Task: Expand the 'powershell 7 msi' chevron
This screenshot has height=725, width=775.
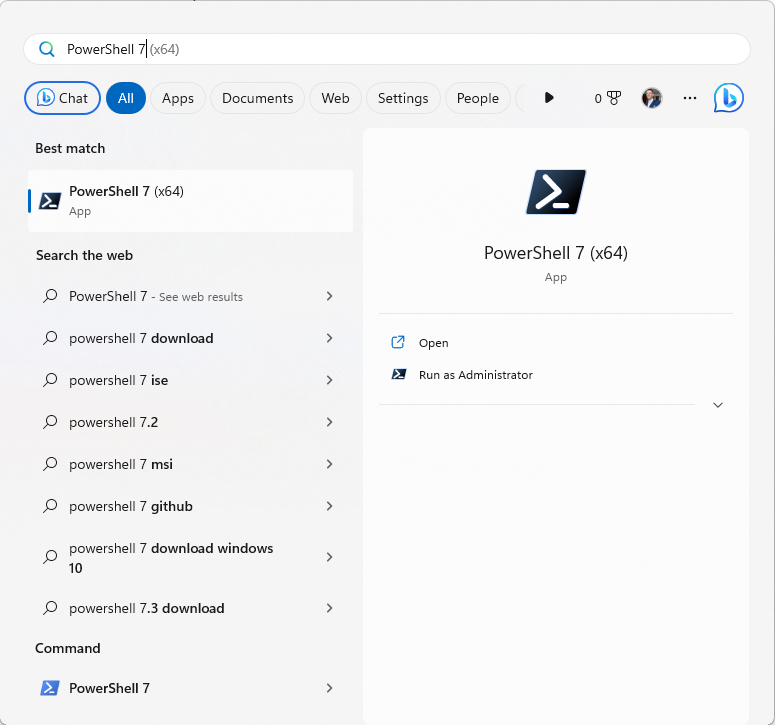Action: tap(329, 464)
